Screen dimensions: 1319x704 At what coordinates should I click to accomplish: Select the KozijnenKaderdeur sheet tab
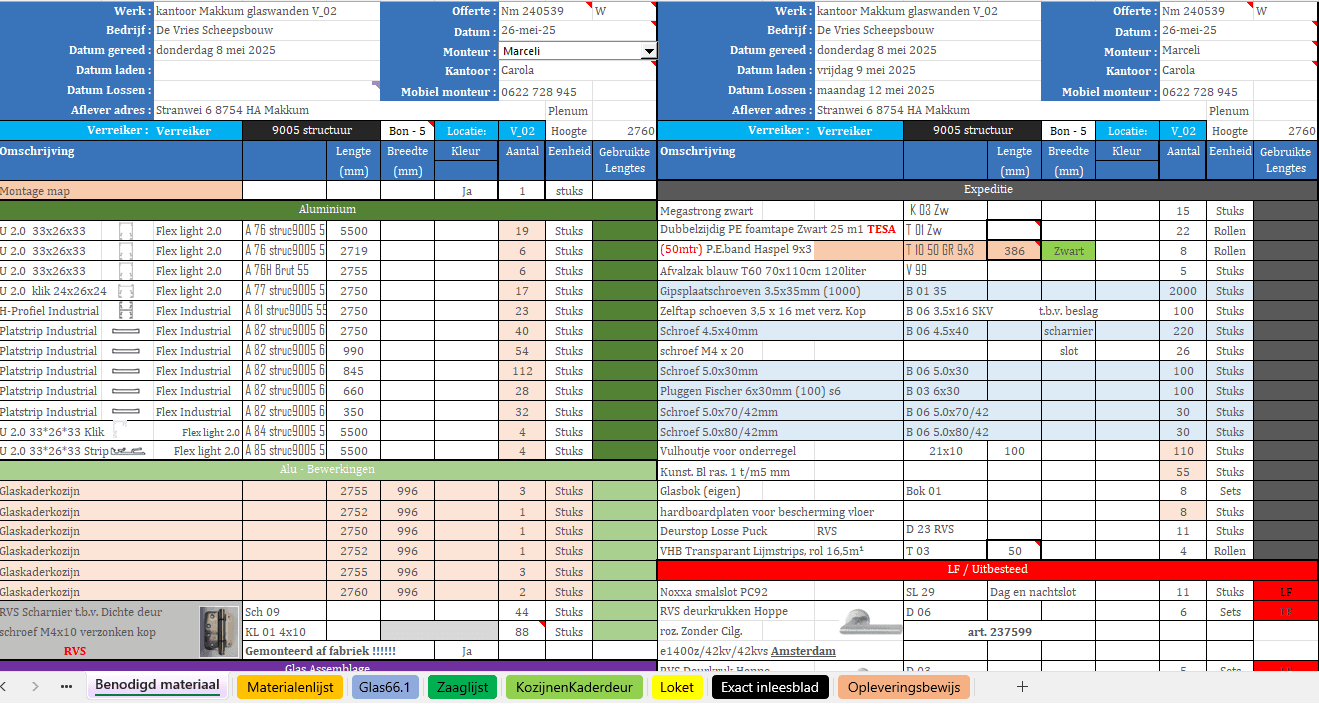(x=574, y=687)
